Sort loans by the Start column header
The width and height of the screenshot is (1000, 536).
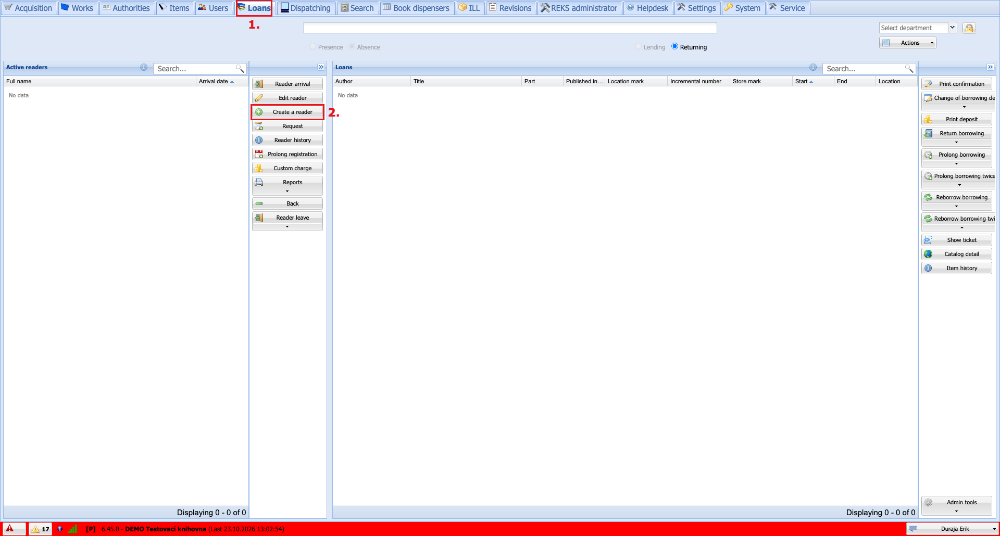click(813, 82)
